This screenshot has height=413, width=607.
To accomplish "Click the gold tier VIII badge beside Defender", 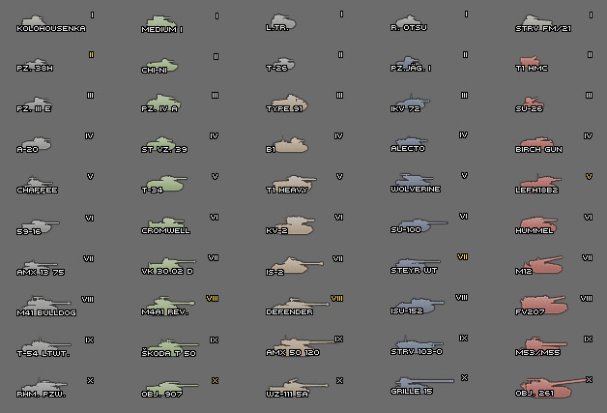I will [x=337, y=298].
